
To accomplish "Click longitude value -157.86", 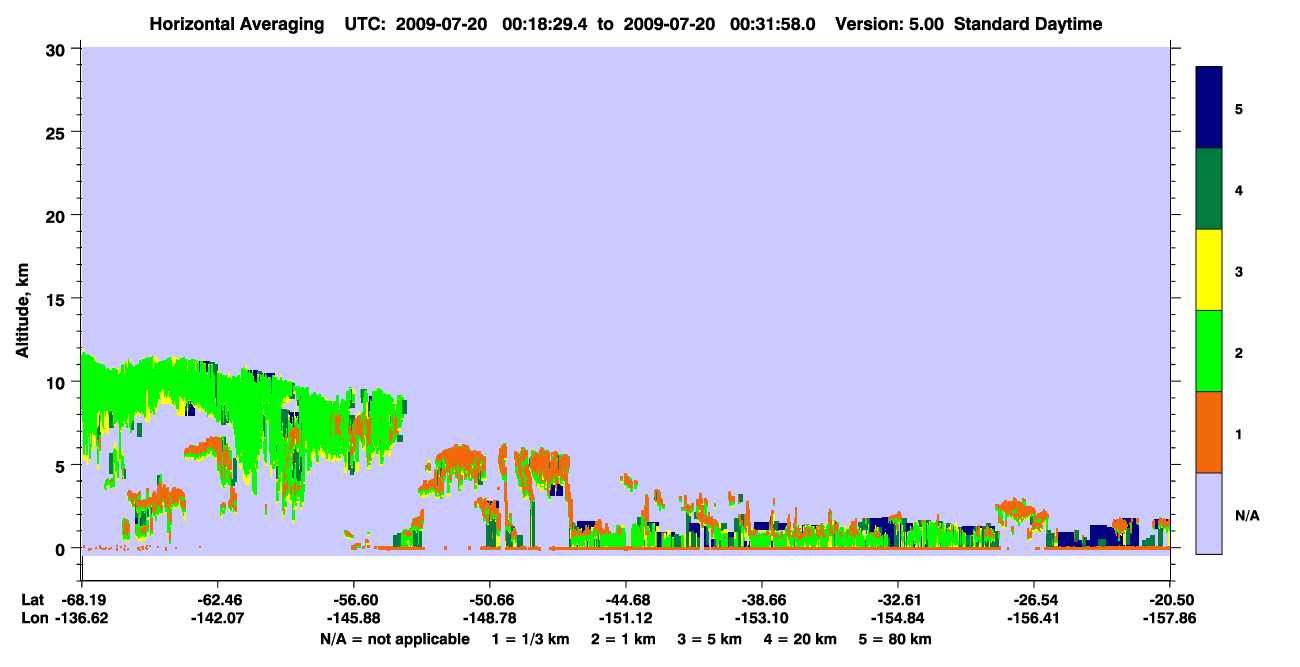I will point(1170,619).
